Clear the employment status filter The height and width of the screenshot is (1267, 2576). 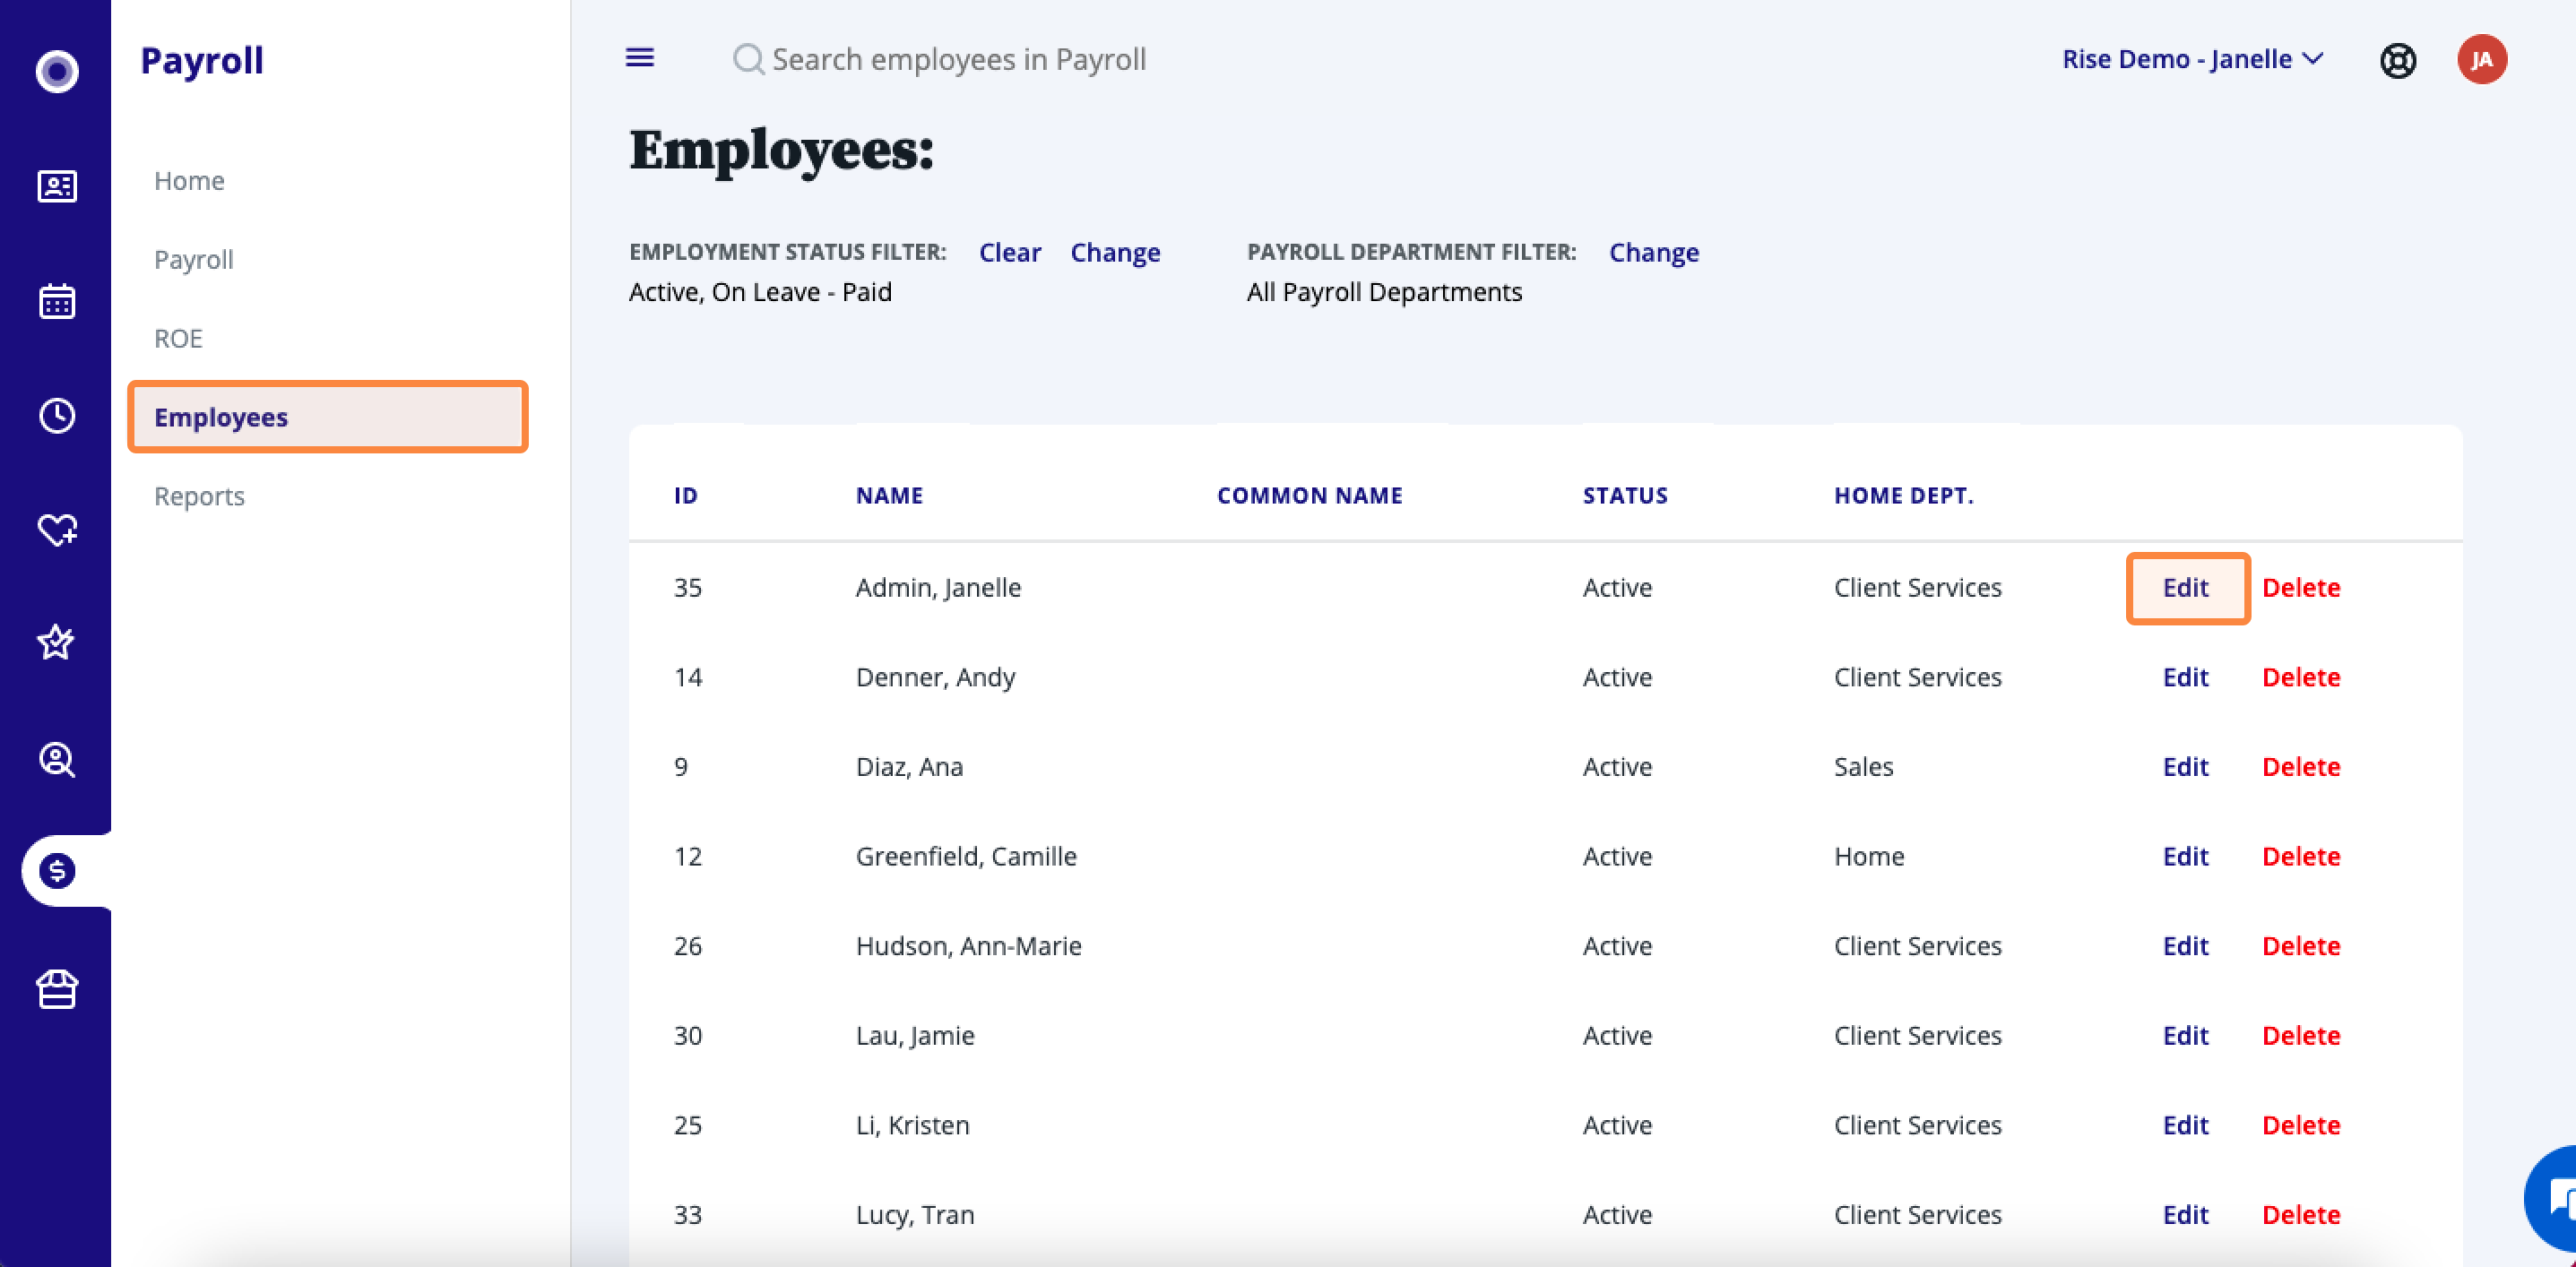(1009, 252)
